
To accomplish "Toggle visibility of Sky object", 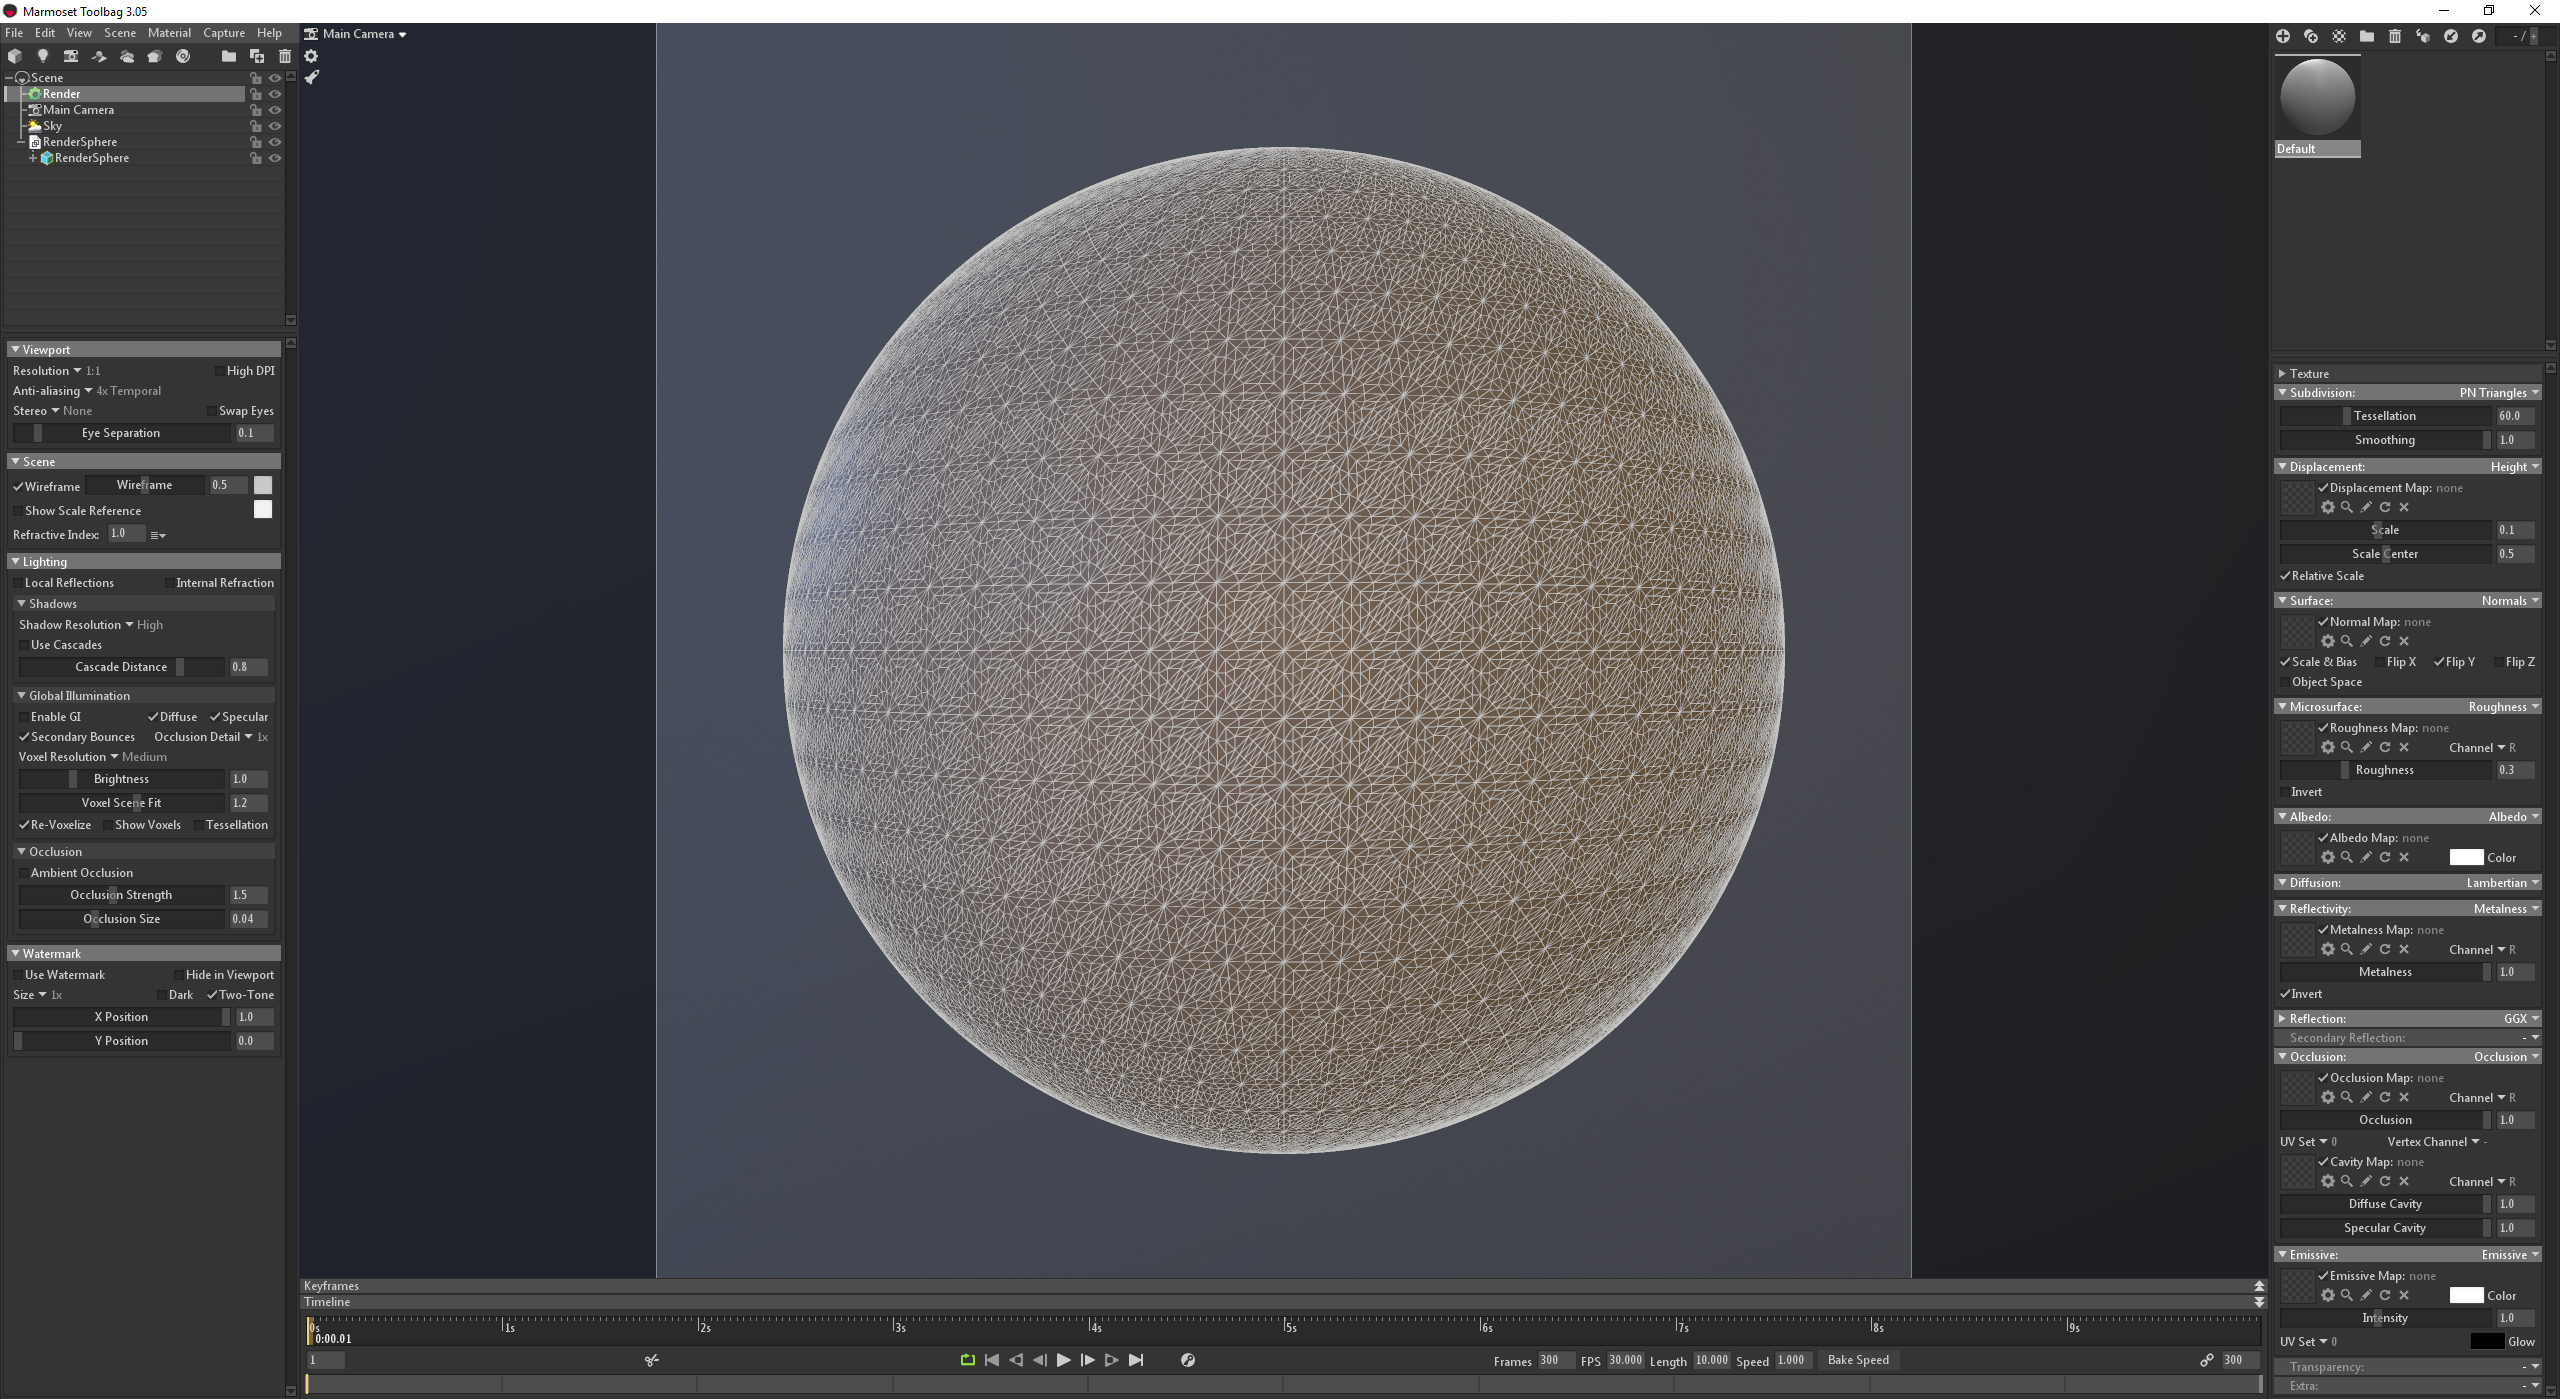I will tap(275, 126).
